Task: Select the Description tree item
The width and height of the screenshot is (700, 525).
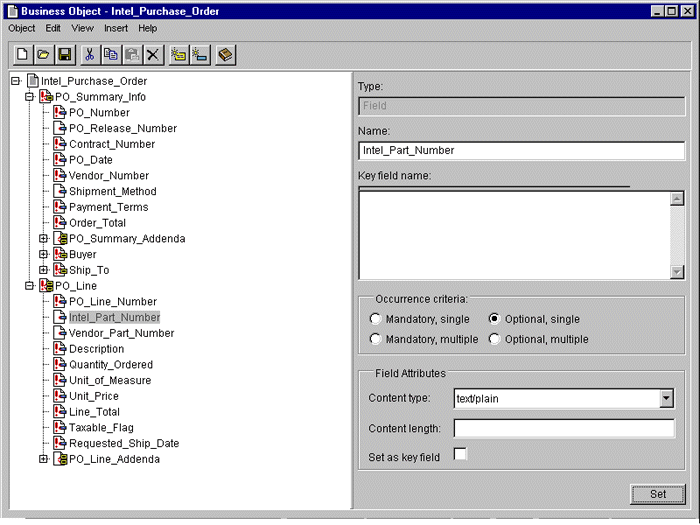Action: tap(96, 349)
